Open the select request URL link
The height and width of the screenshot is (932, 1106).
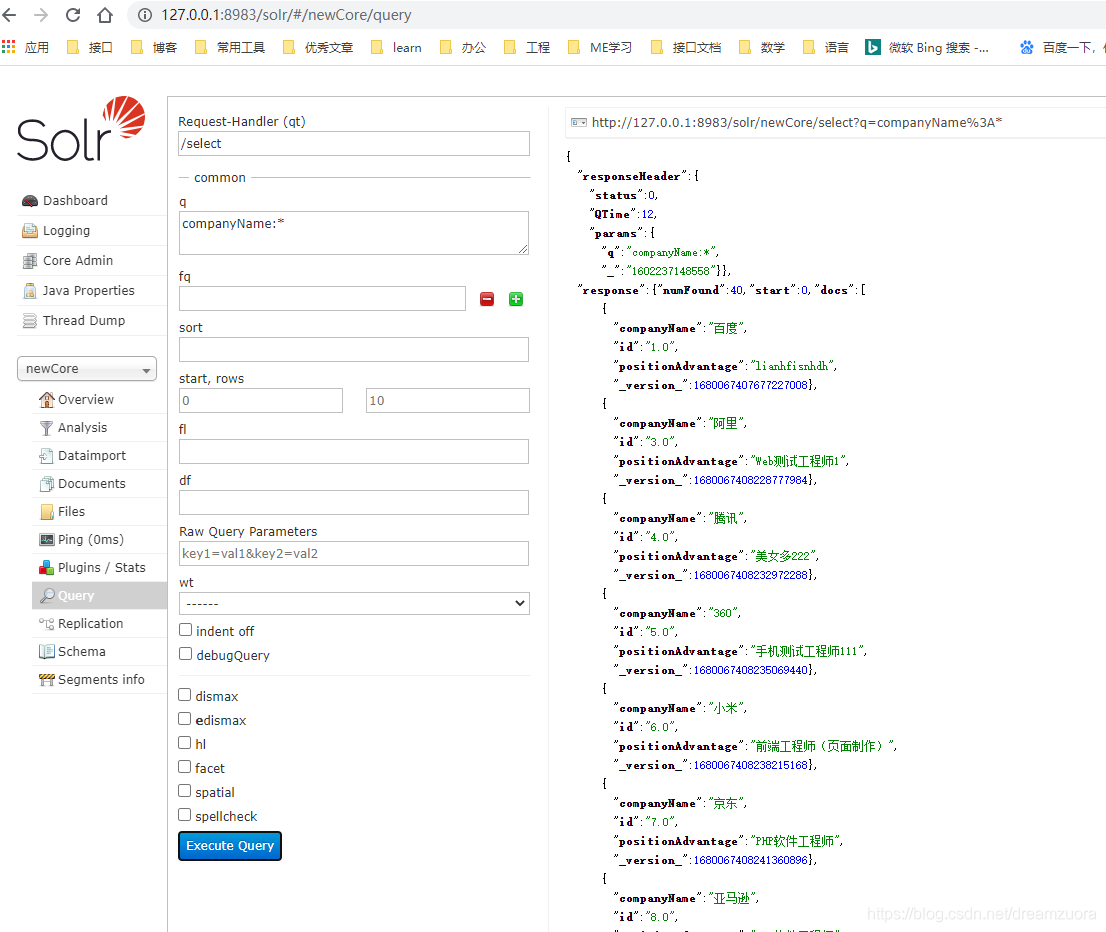(796, 123)
